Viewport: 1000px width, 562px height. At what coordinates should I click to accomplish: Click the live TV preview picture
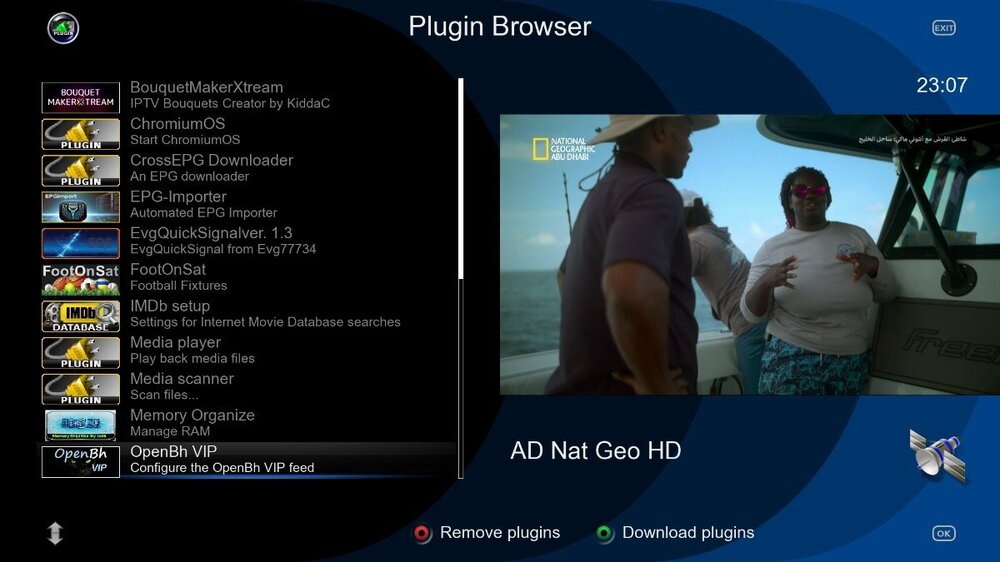750,255
